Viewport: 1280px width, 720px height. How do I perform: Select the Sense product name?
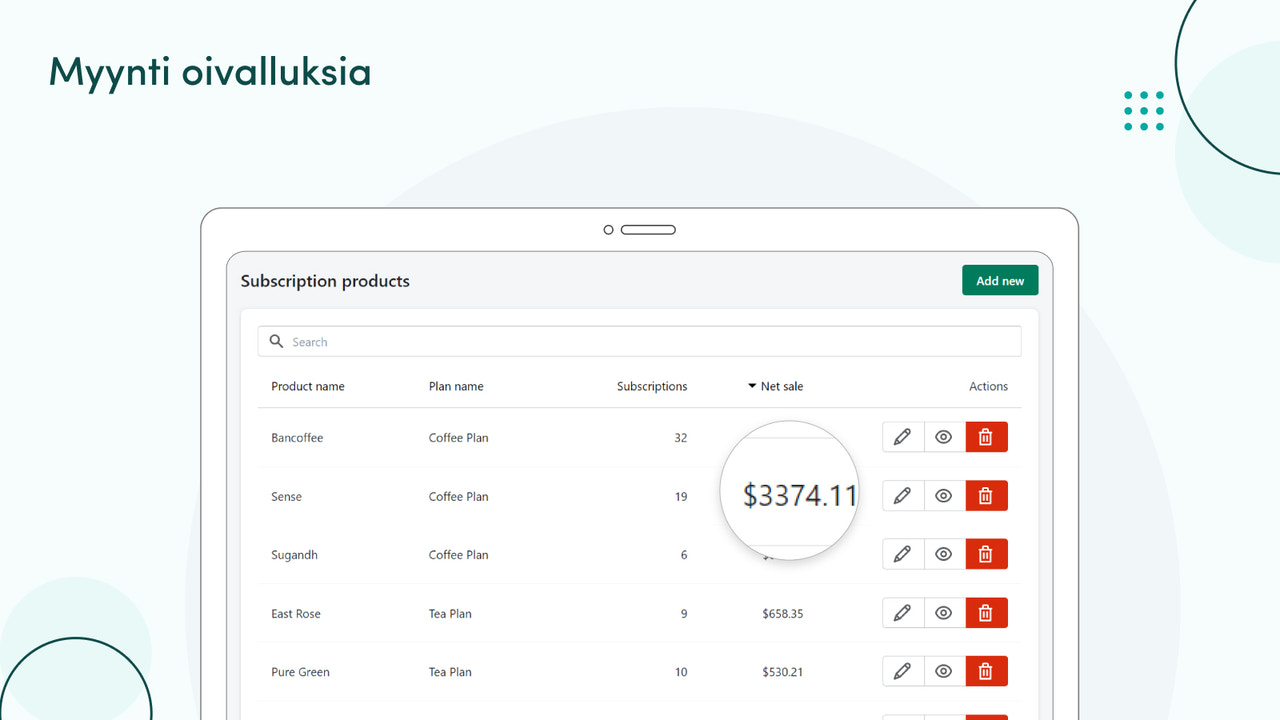286,497
